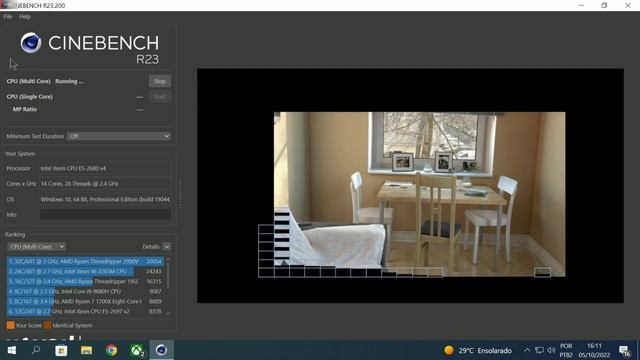Image resolution: width=640 pixels, height=360 pixels.
Task: Click the Processor name field
Action: (x=105, y=168)
